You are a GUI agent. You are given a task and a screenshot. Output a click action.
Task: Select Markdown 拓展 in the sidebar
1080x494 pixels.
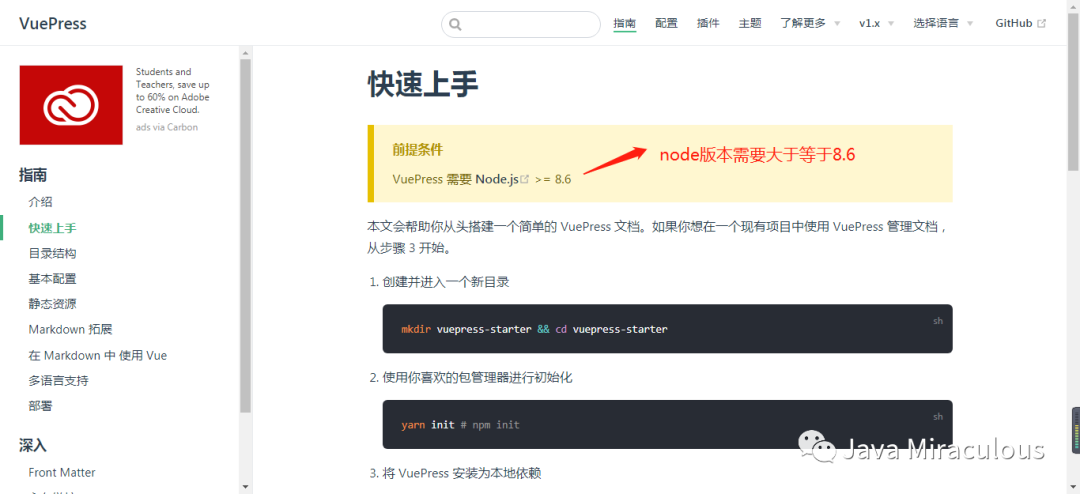(x=70, y=329)
